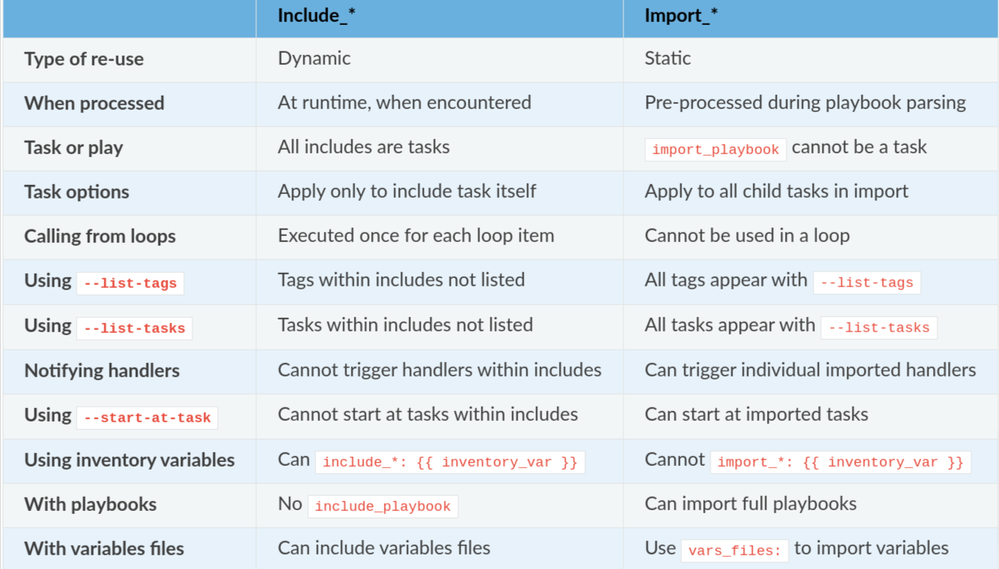This screenshot has height=569, width=999.
Task: Click the "Dynamic" cell
Action: [314, 58]
